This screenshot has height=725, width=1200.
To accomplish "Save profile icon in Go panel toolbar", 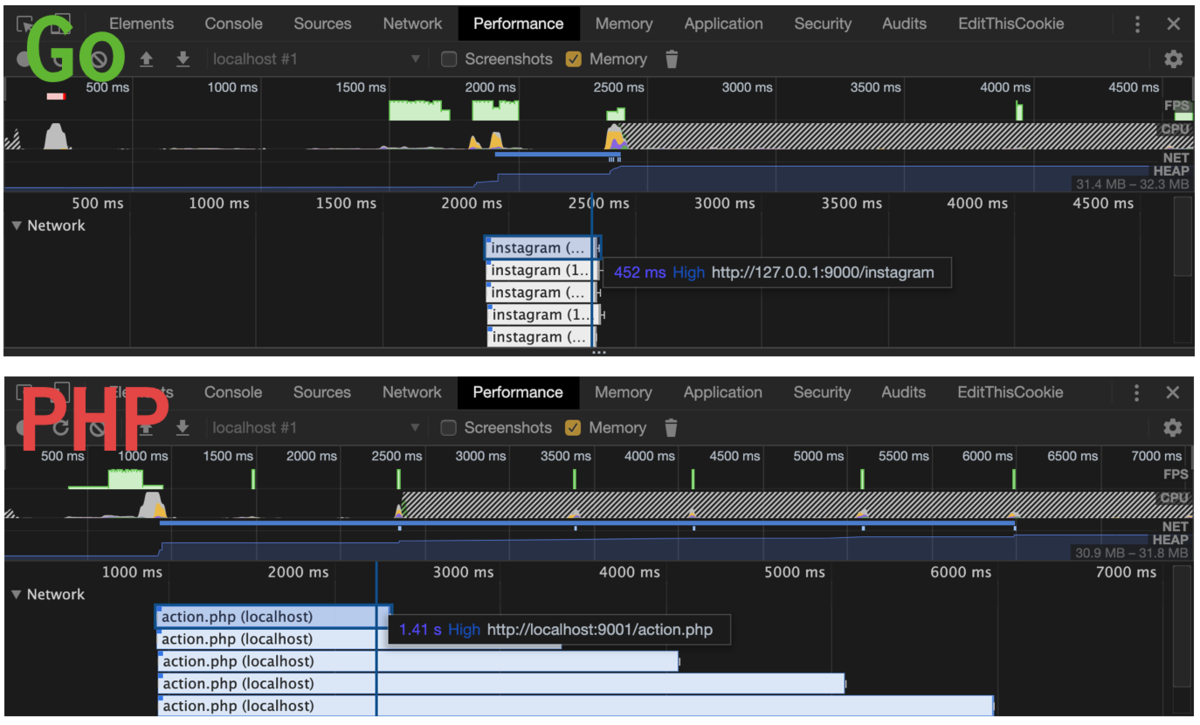I will [183, 59].
